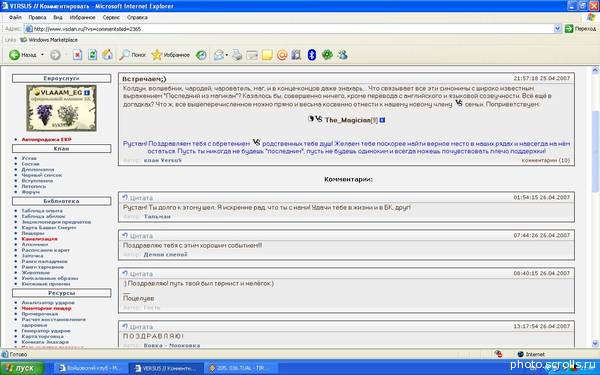
Task: Click the Переход go button
Action: pos(580,29)
